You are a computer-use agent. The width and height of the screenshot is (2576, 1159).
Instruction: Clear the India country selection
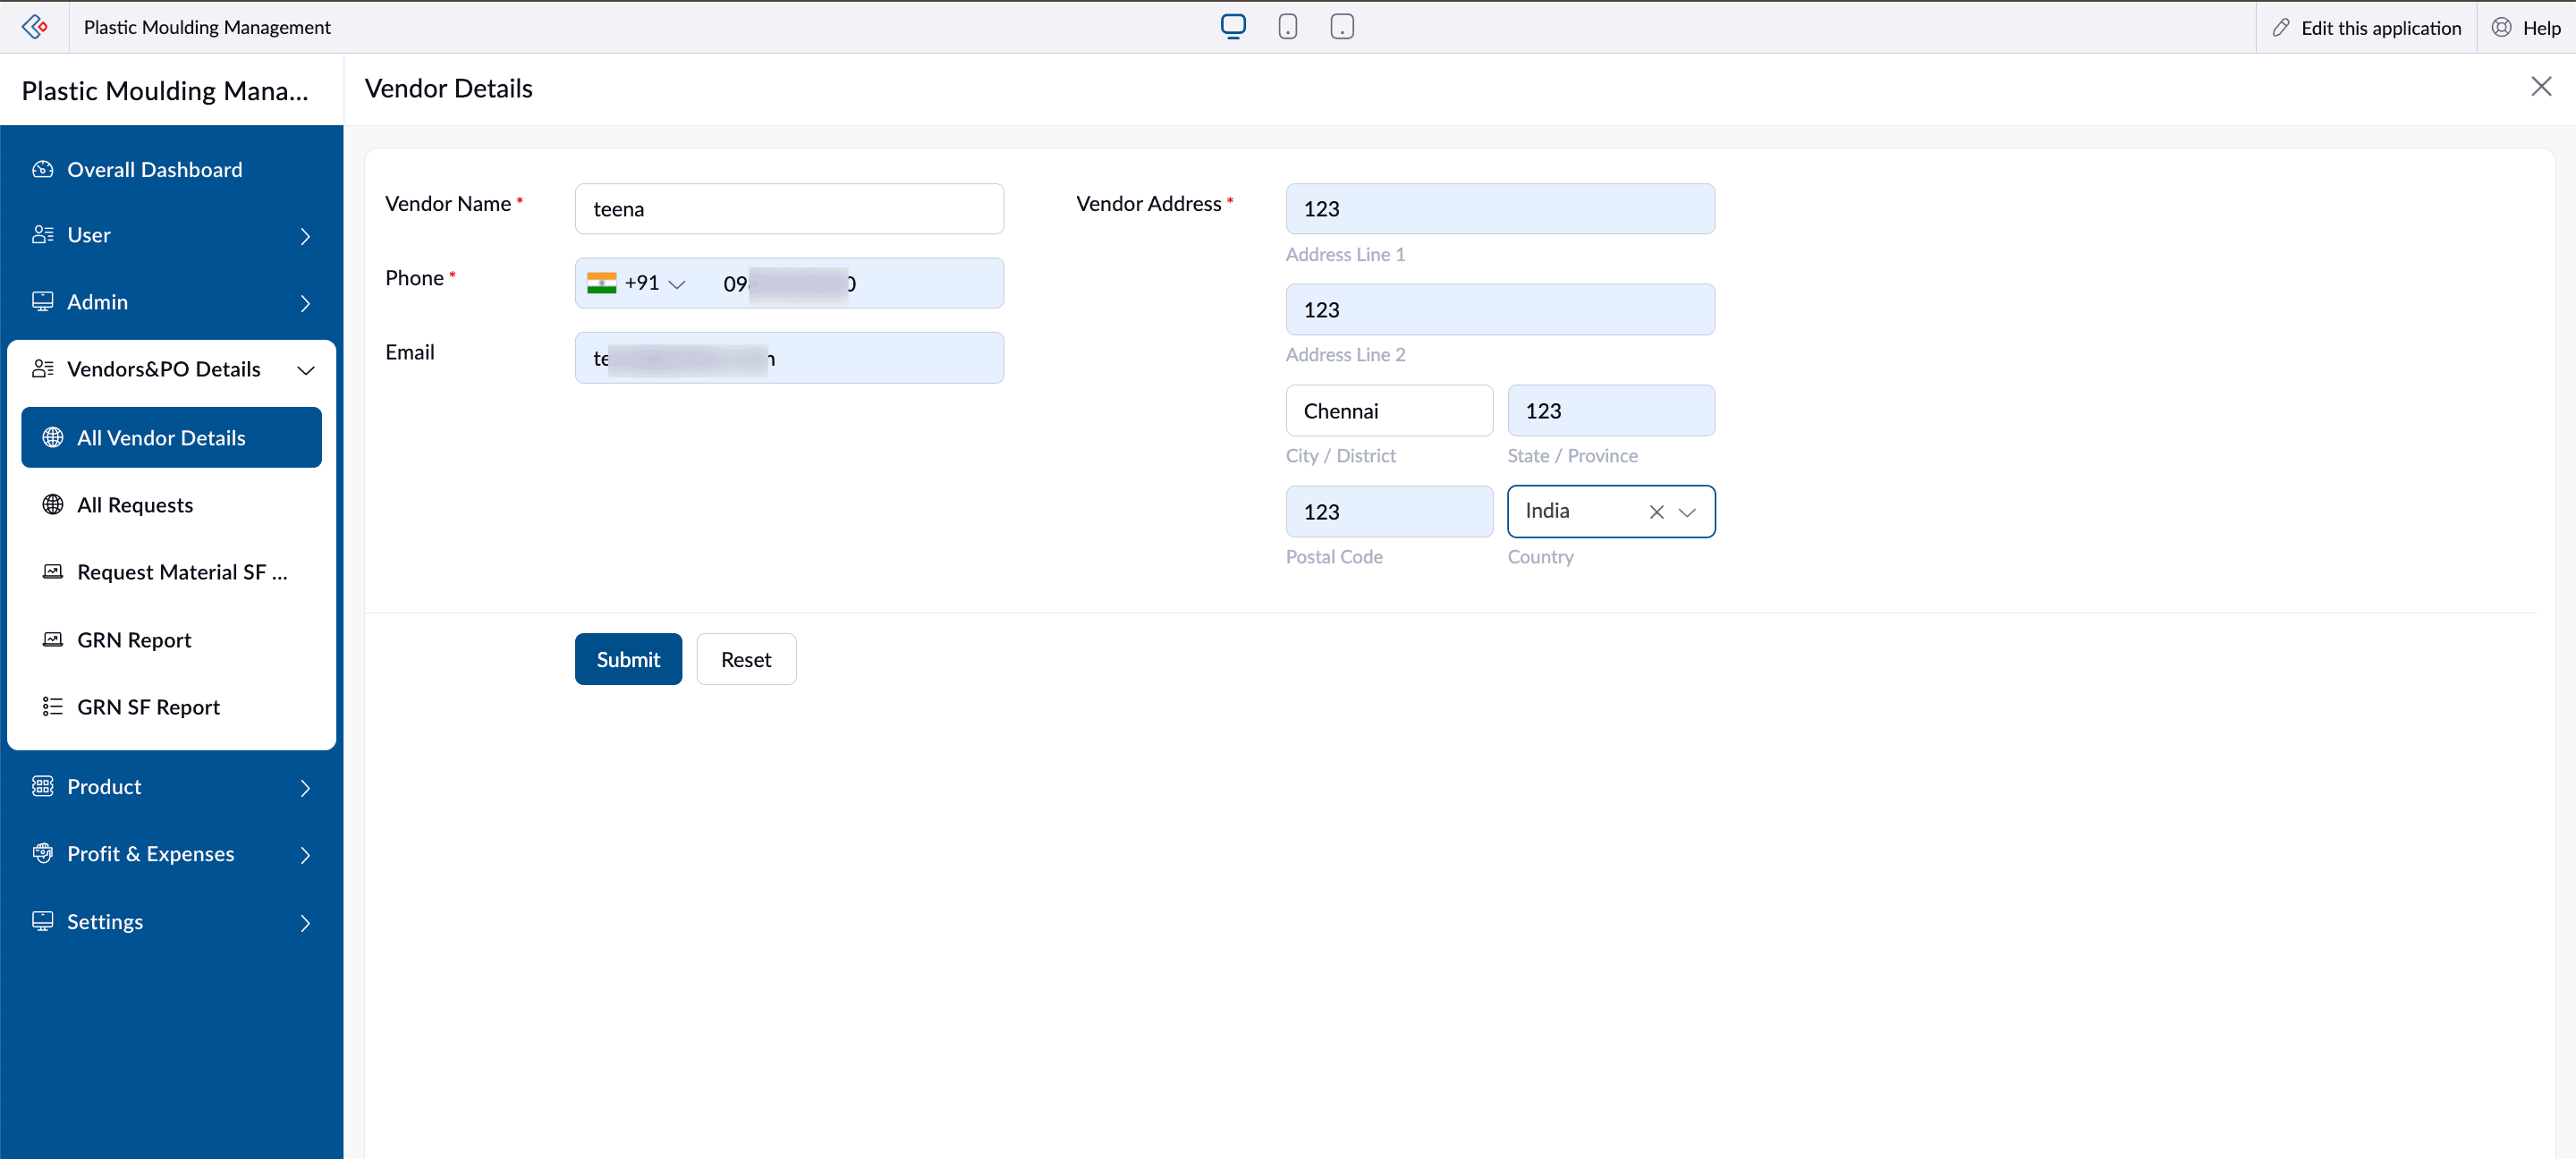pos(1656,512)
